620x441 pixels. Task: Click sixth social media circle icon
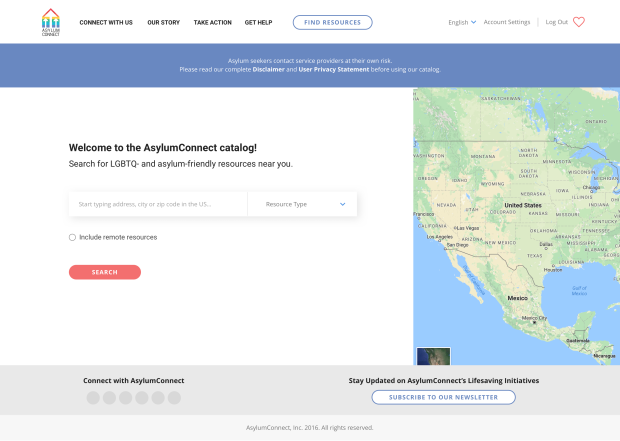(174, 398)
